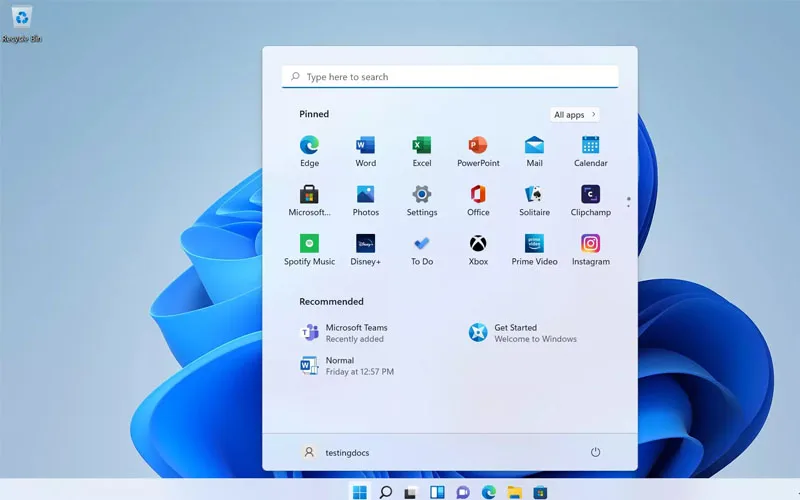Click the Recommended section heading
The image size is (800, 500).
[331, 302]
